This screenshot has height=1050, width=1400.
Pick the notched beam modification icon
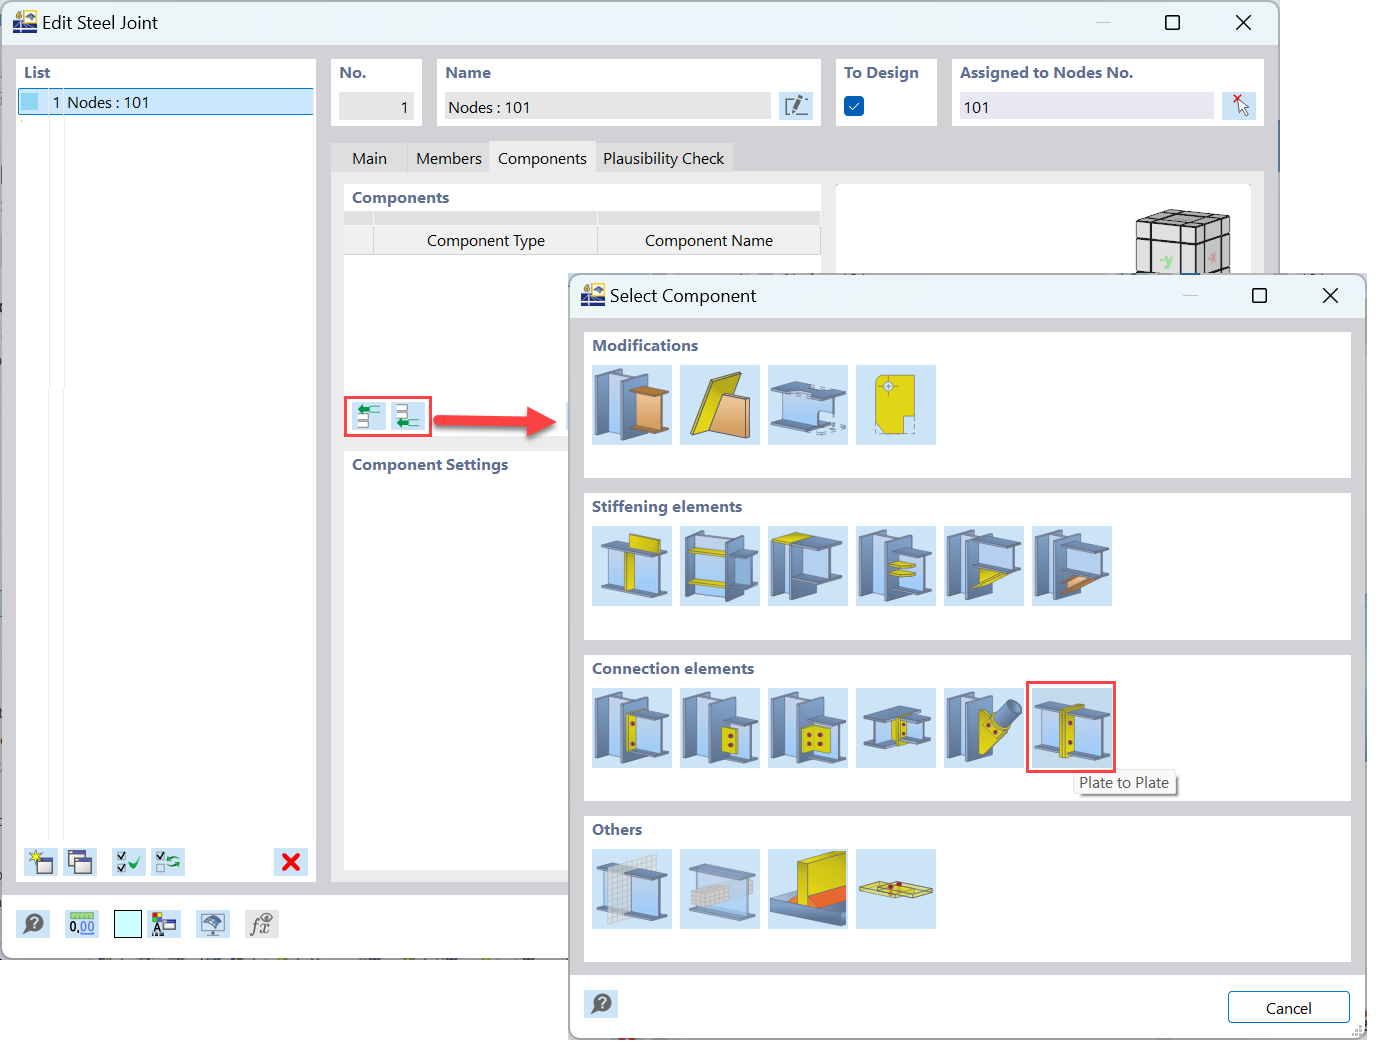(808, 405)
